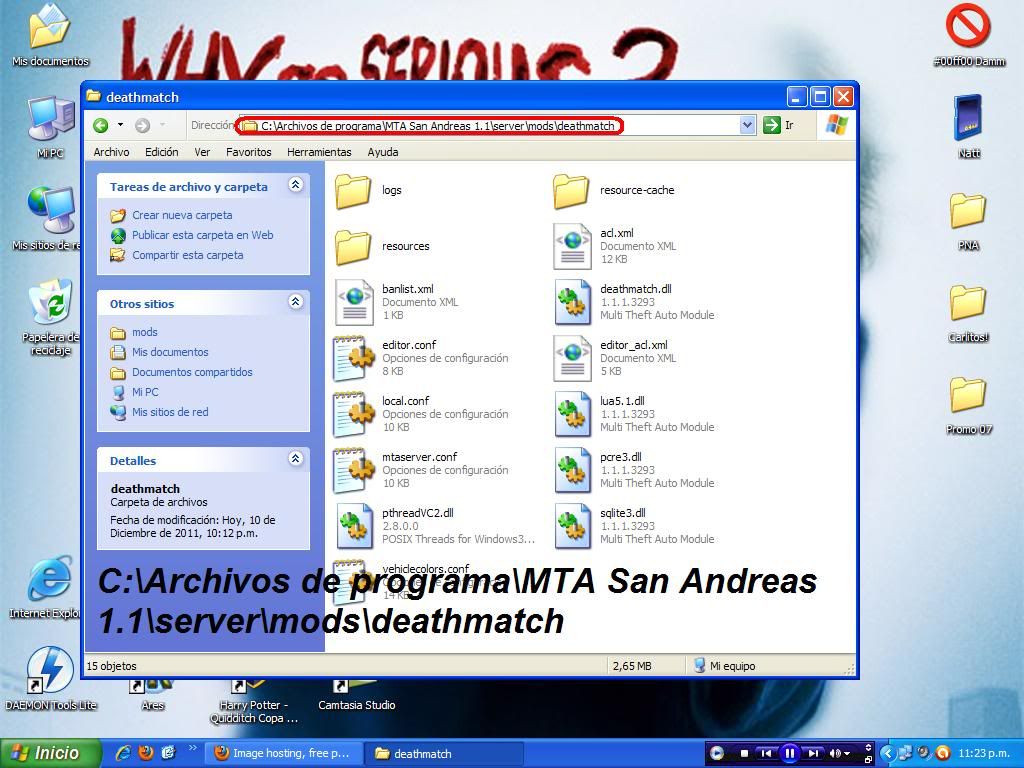The height and width of the screenshot is (768, 1024).
Task: Open the Edición menu
Action: coord(161,152)
